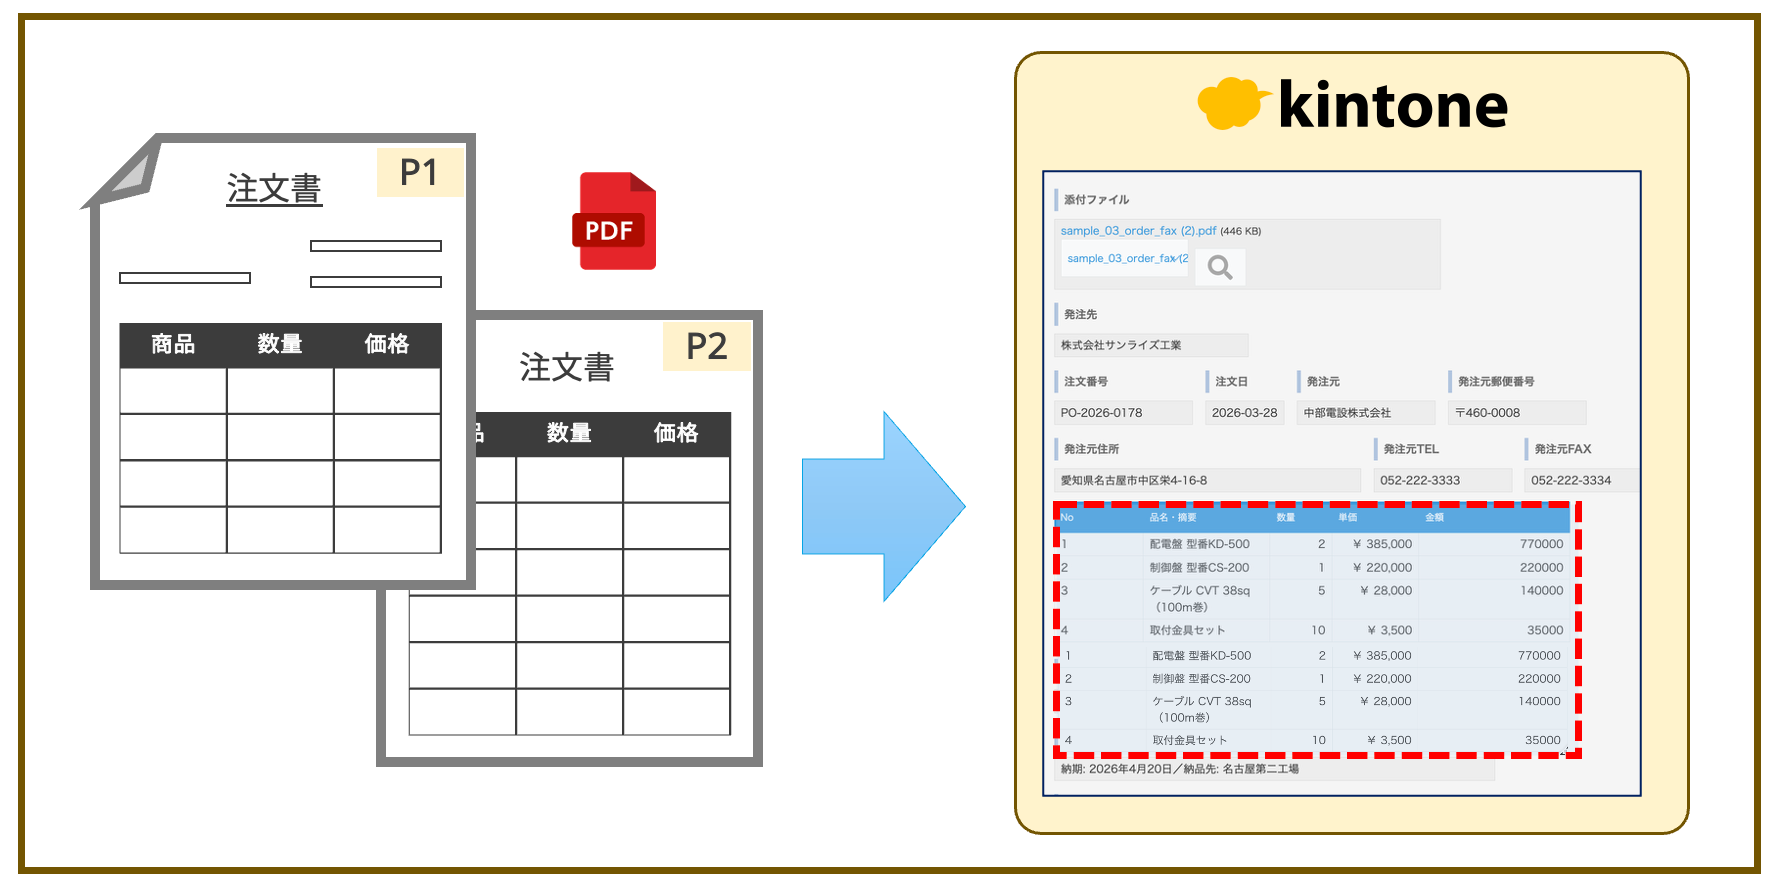Select the 〒460-0008 postal code field
Viewport: 1774px width, 884px height.
tap(1517, 413)
